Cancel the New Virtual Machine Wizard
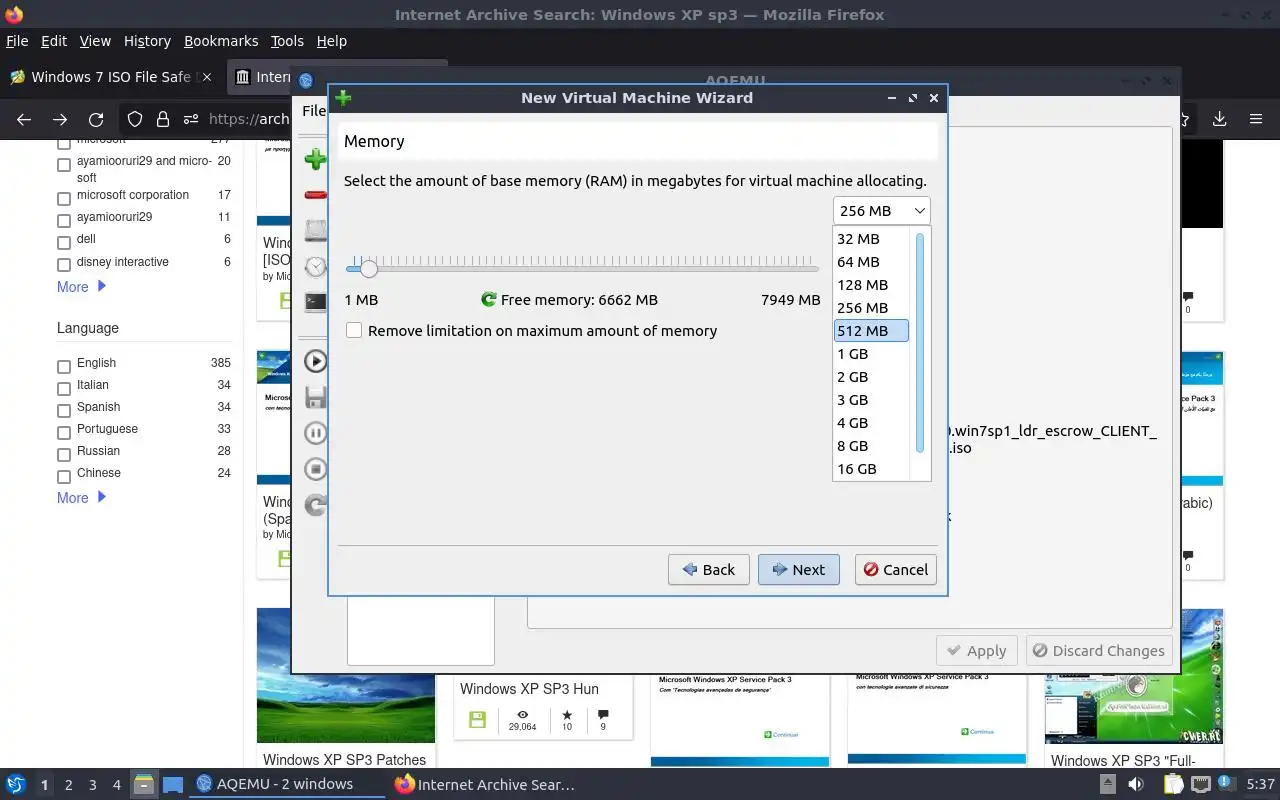1280x800 pixels. point(895,569)
